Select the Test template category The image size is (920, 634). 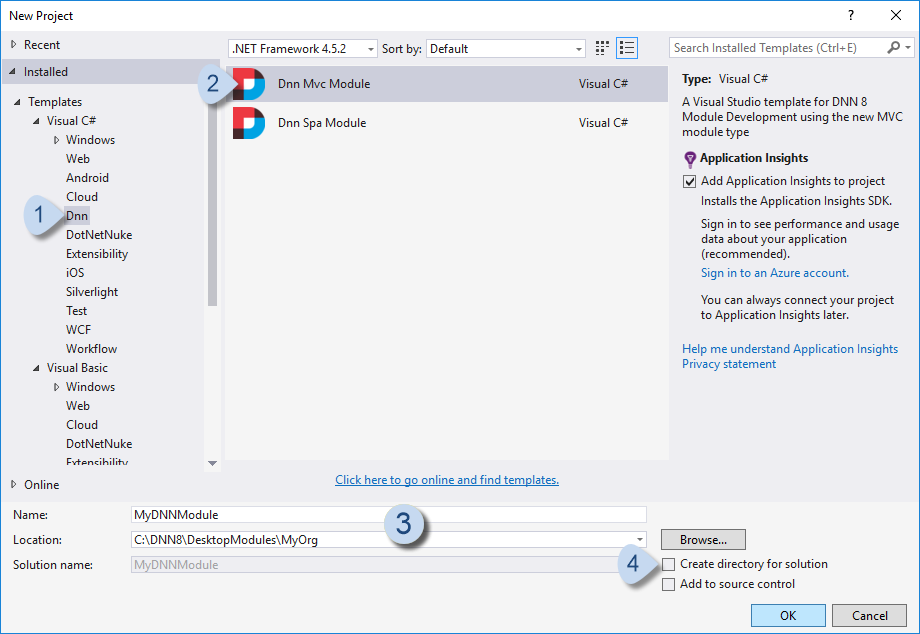point(76,311)
